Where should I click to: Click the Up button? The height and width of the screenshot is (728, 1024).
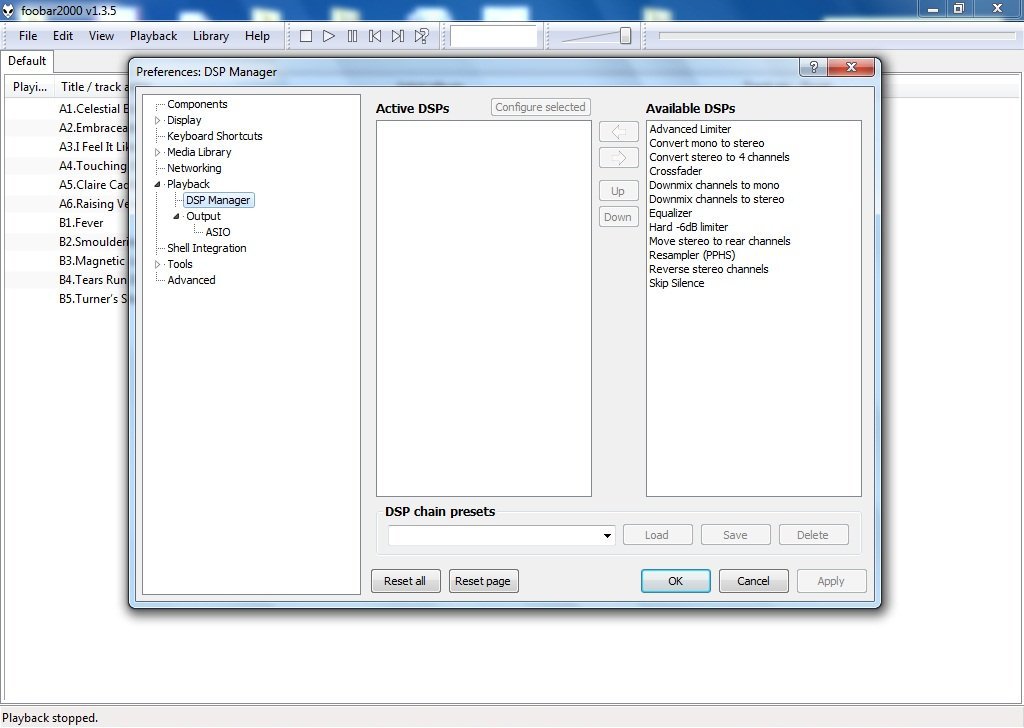pyautogui.click(x=618, y=191)
